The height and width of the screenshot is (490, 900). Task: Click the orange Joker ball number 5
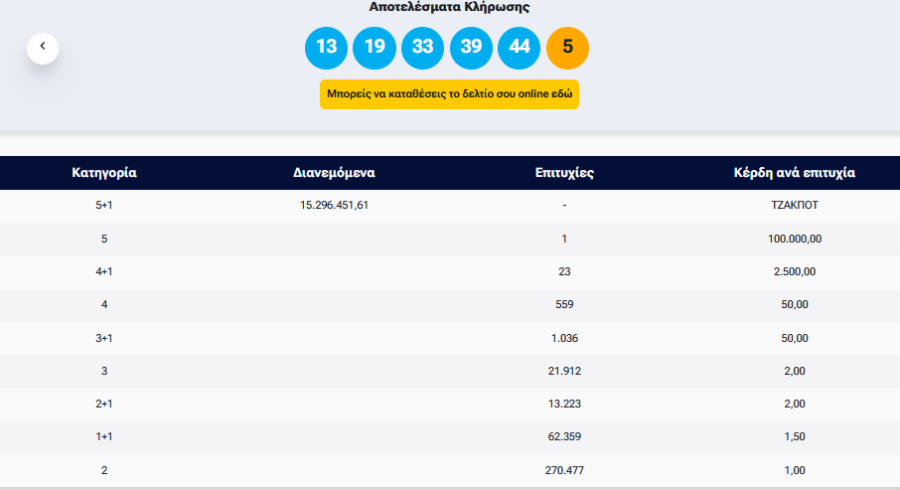point(568,47)
